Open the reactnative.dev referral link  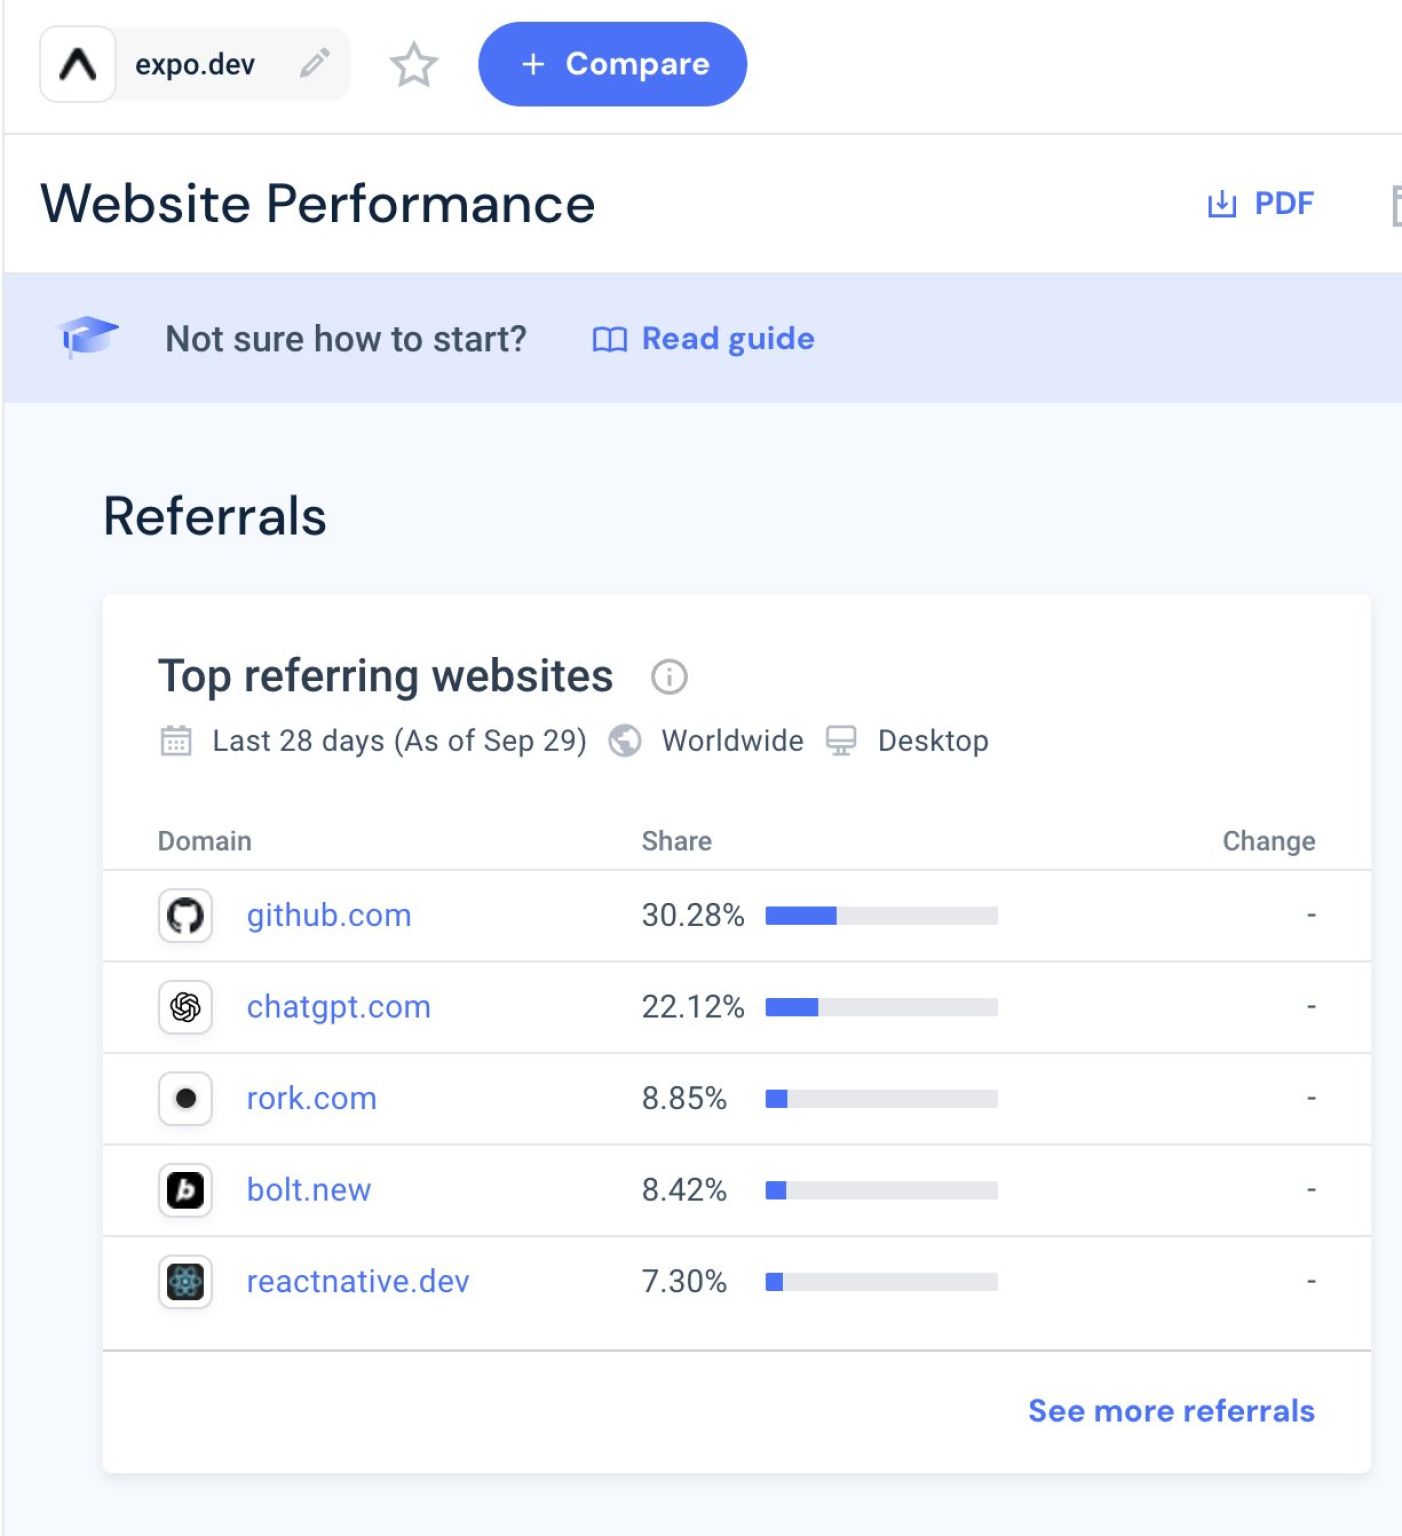[357, 1282]
